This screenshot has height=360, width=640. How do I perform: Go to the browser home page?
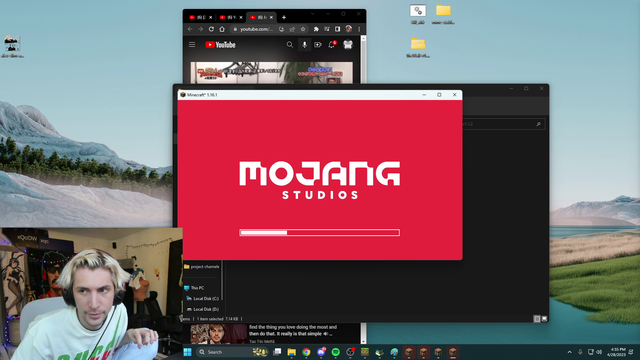[222, 29]
